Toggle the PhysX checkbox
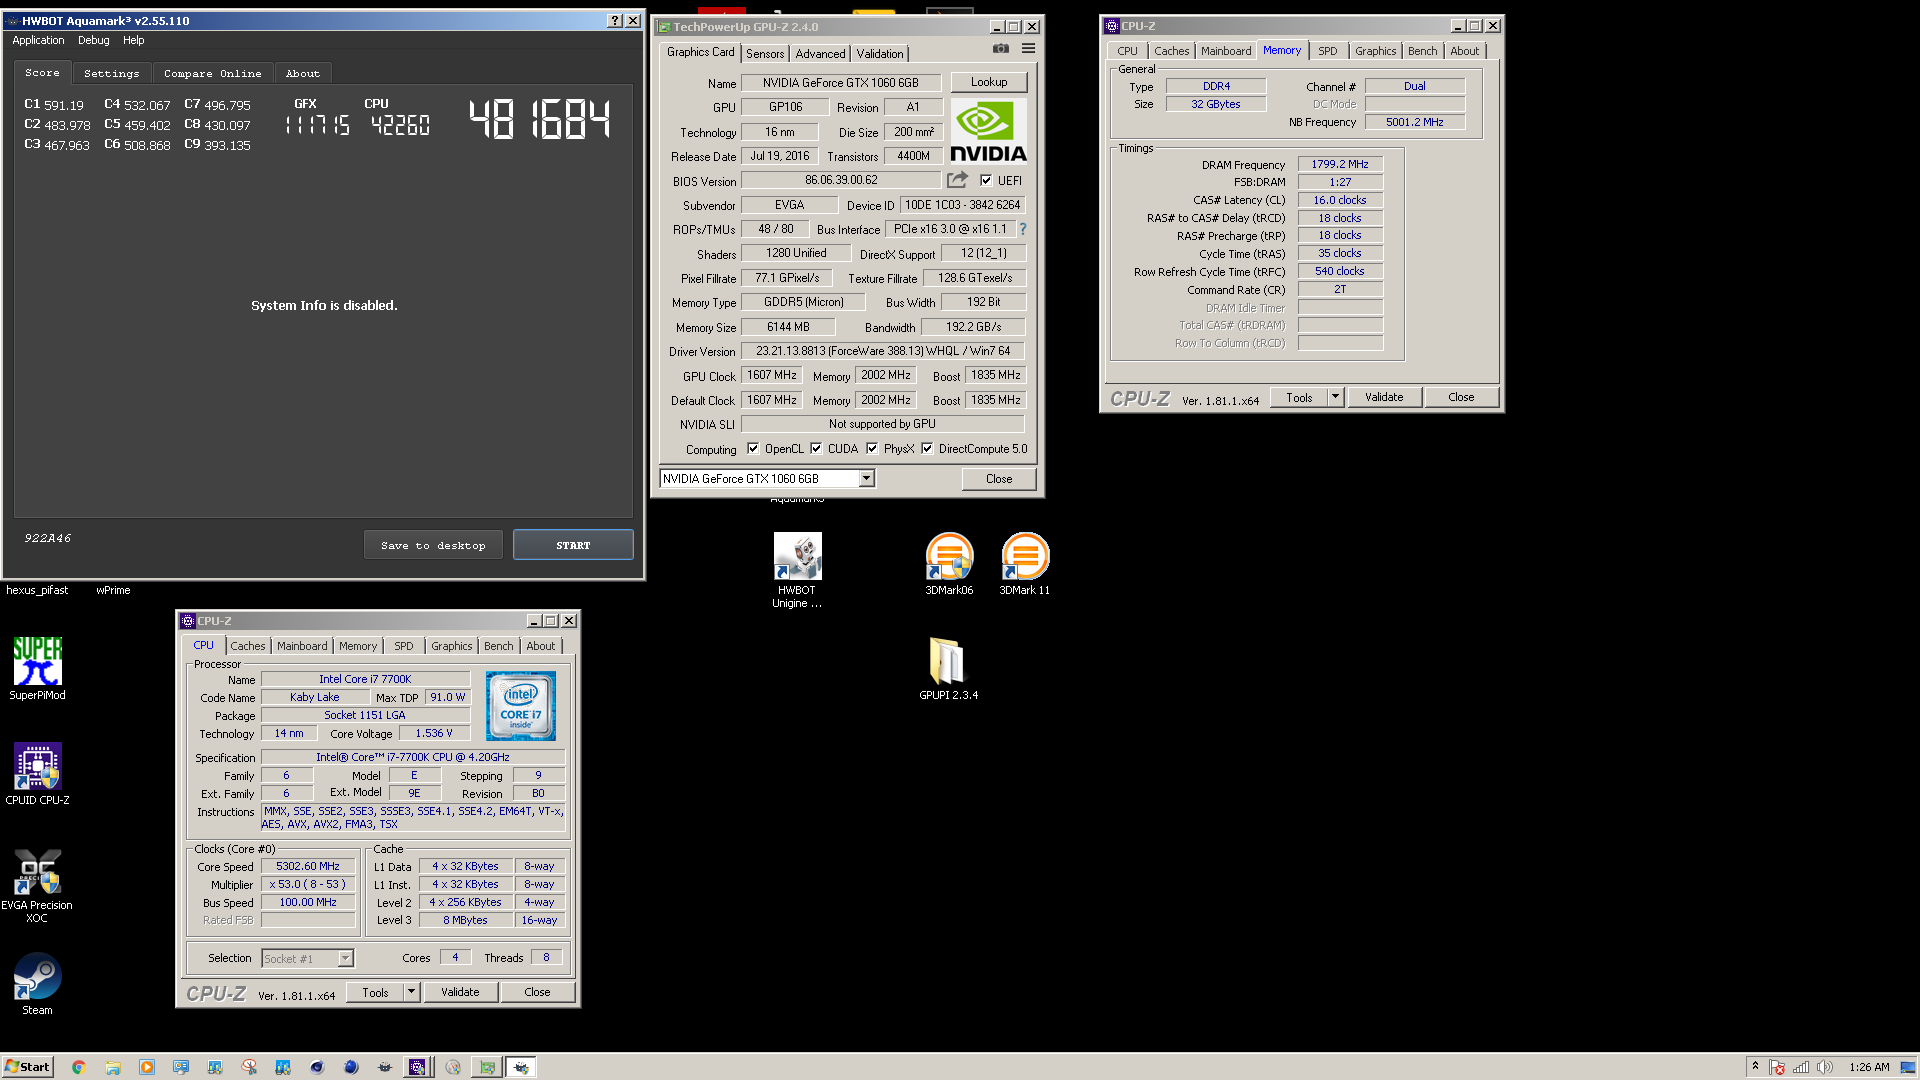 pyautogui.click(x=872, y=448)
